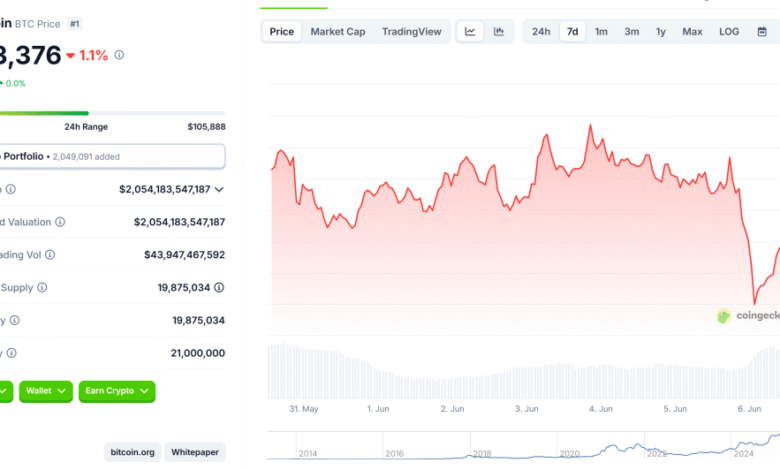
Task: Click info icon beside Valuation label
Action: [x=60, y=222]
